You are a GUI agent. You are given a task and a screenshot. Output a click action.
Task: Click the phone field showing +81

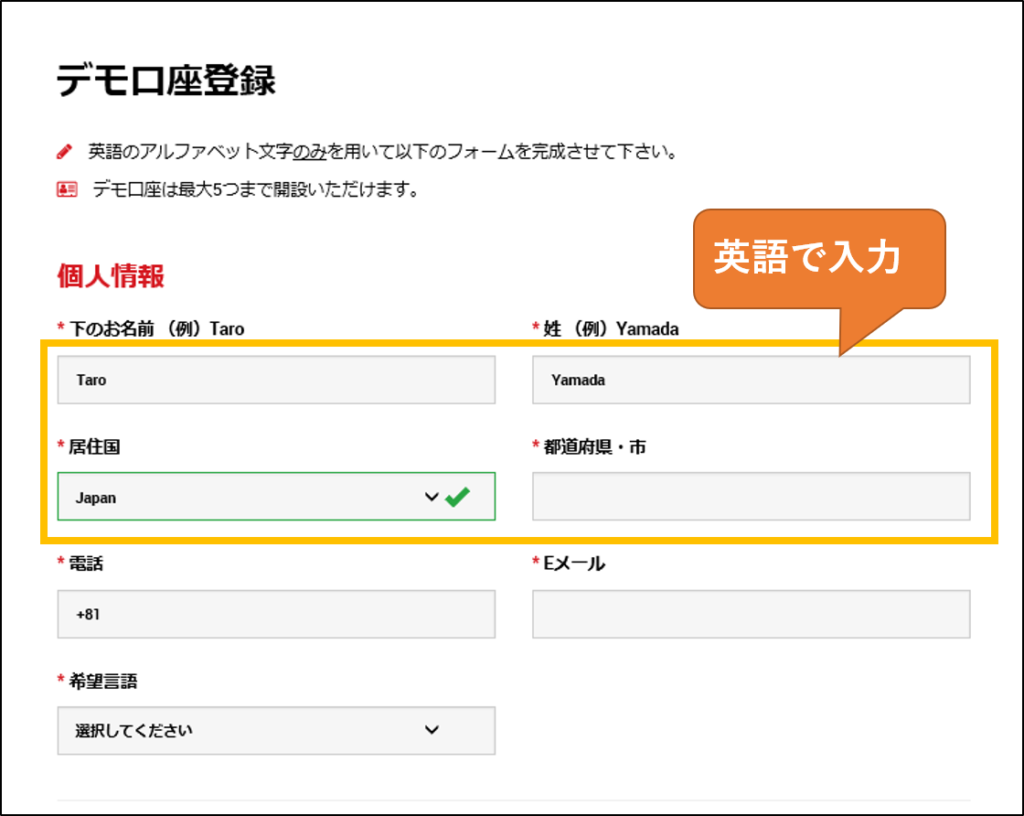point(276,614)
